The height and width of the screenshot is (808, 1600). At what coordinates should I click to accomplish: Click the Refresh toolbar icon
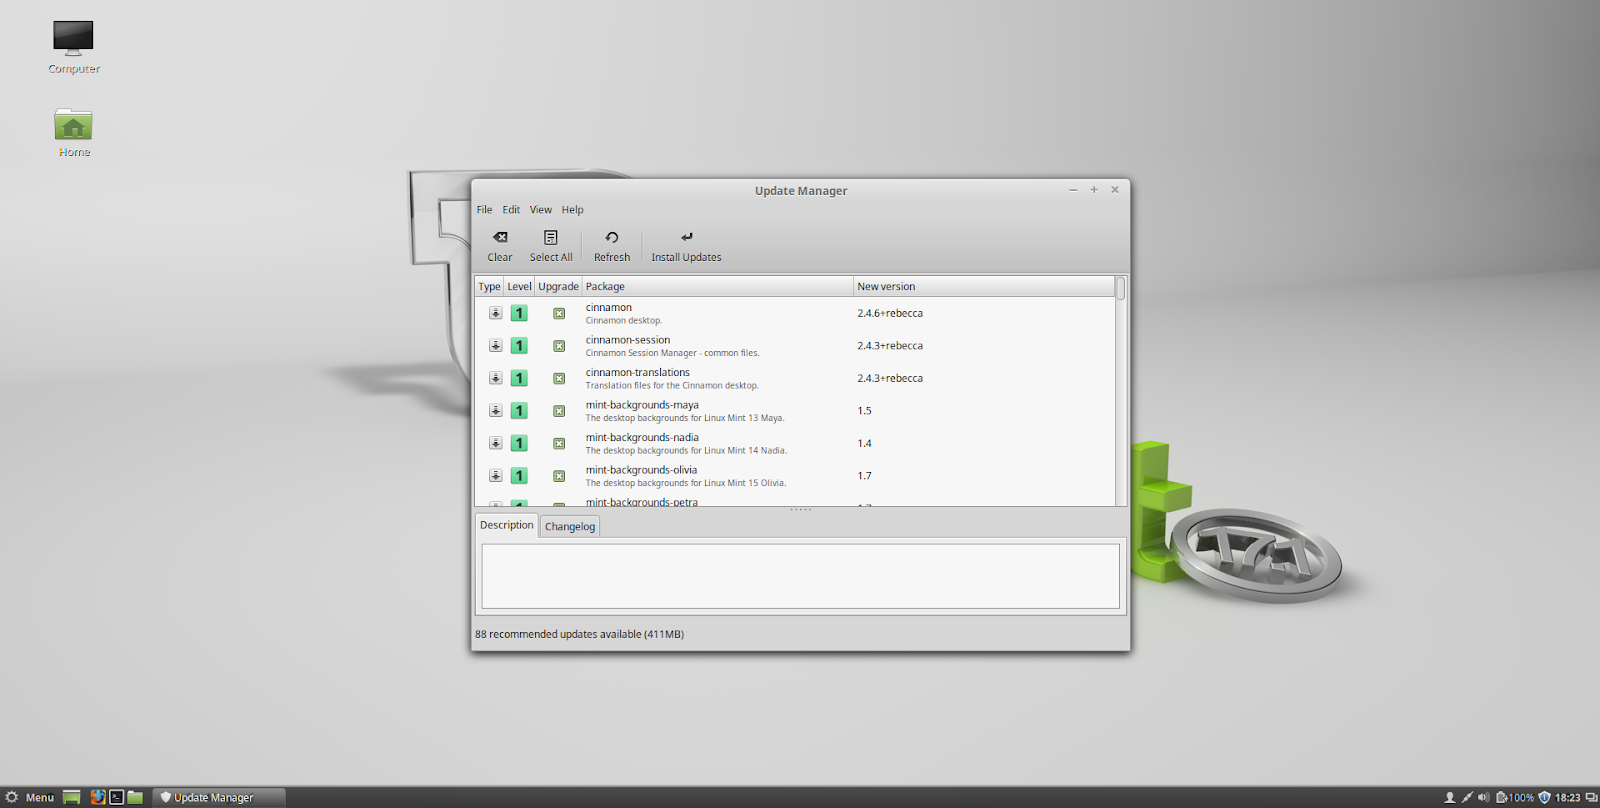pos(612,237)
